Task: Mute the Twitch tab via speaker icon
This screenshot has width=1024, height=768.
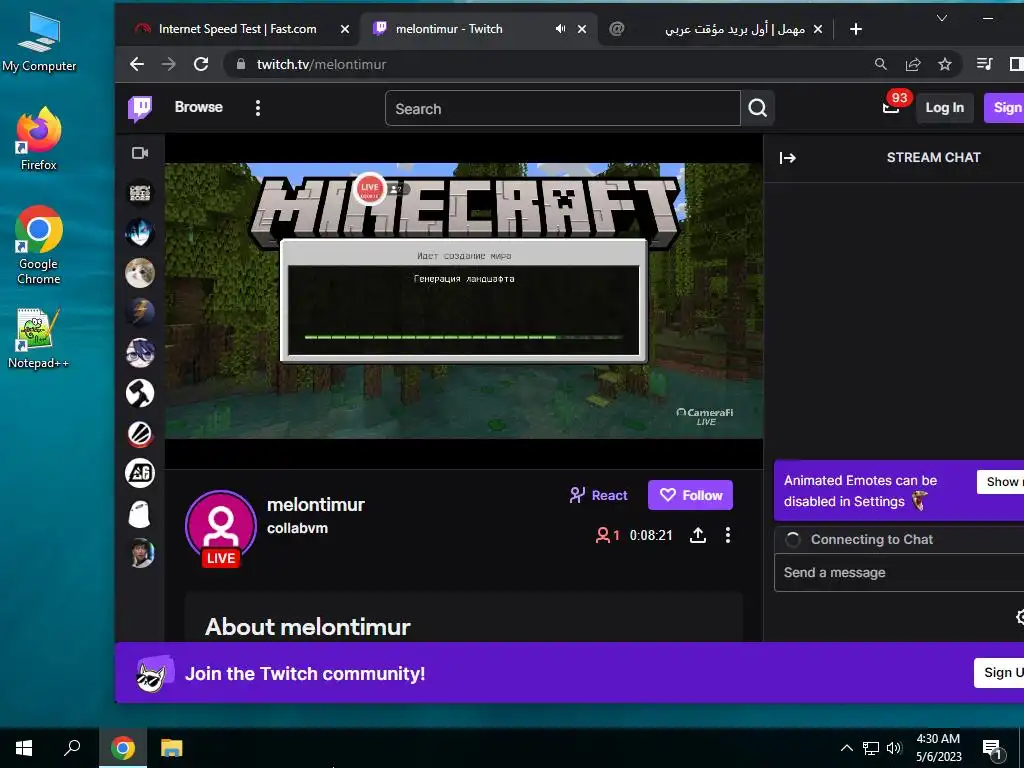Action: point(560,29)
